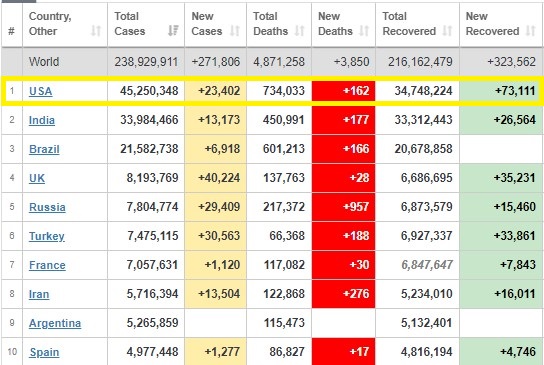Visit the France country link

(x=47, y=265)
